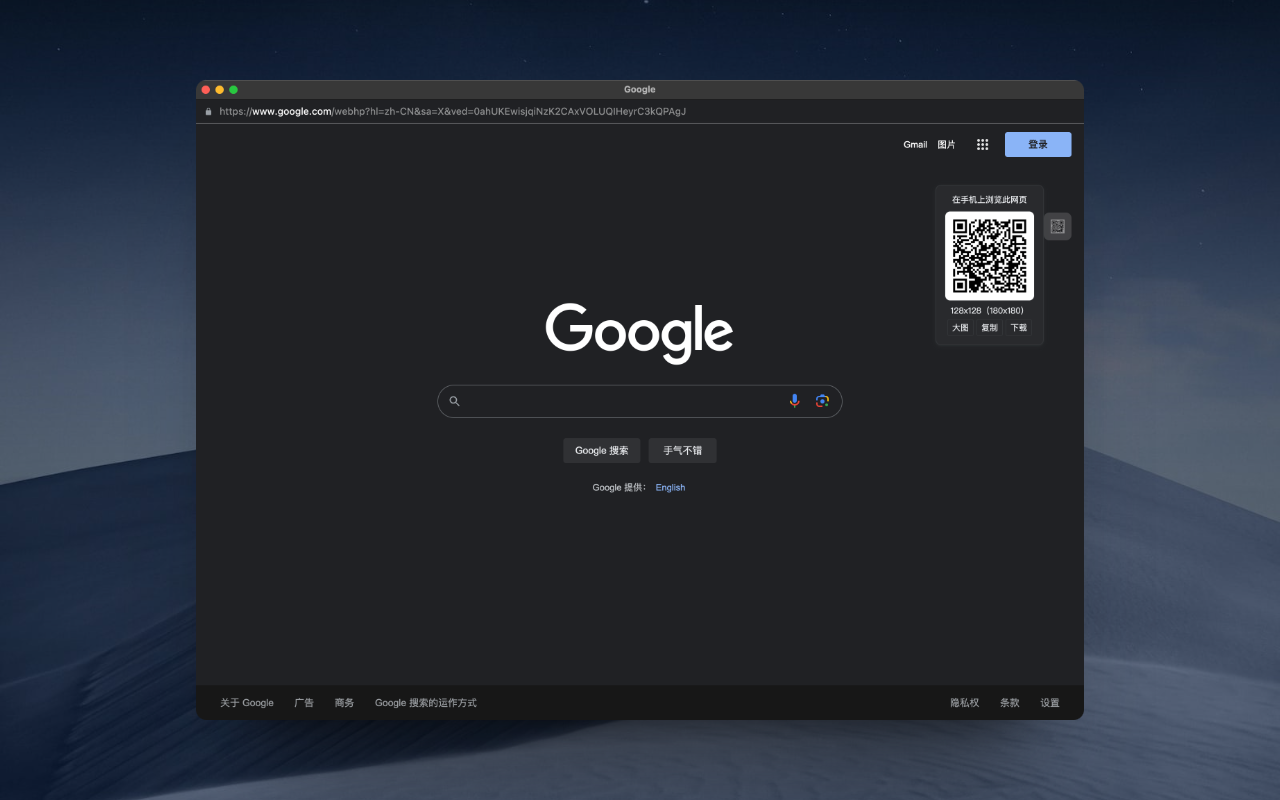The width and height of the screenshot is (1280, 800).
Task: Click the 在手机上浏览此网页 heading
Action: click(989, 200)
